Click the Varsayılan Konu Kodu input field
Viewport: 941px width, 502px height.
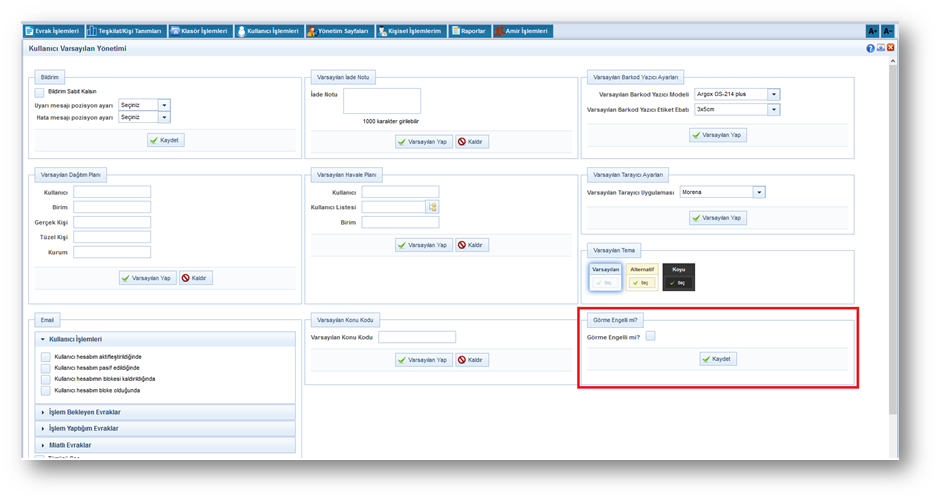click(416, 337)
